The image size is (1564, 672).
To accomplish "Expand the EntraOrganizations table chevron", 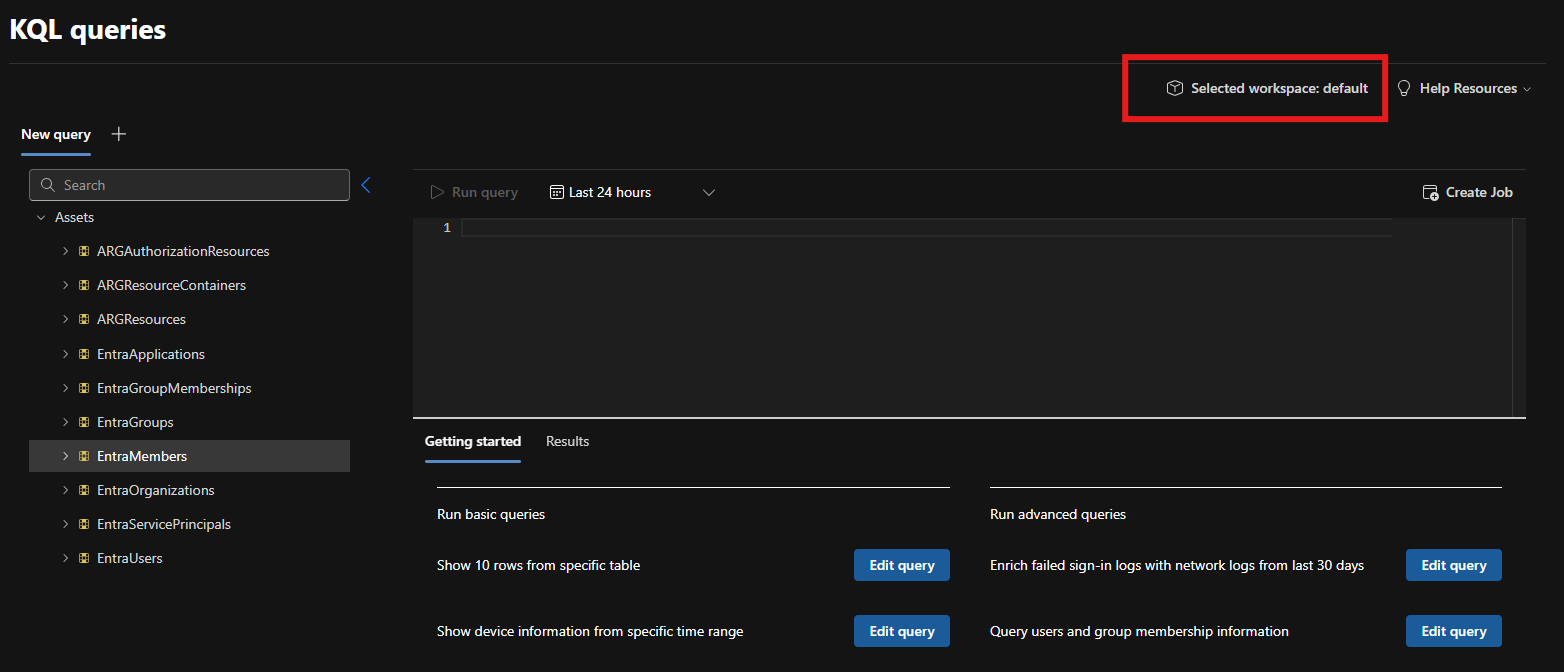I will coord(65,490).
